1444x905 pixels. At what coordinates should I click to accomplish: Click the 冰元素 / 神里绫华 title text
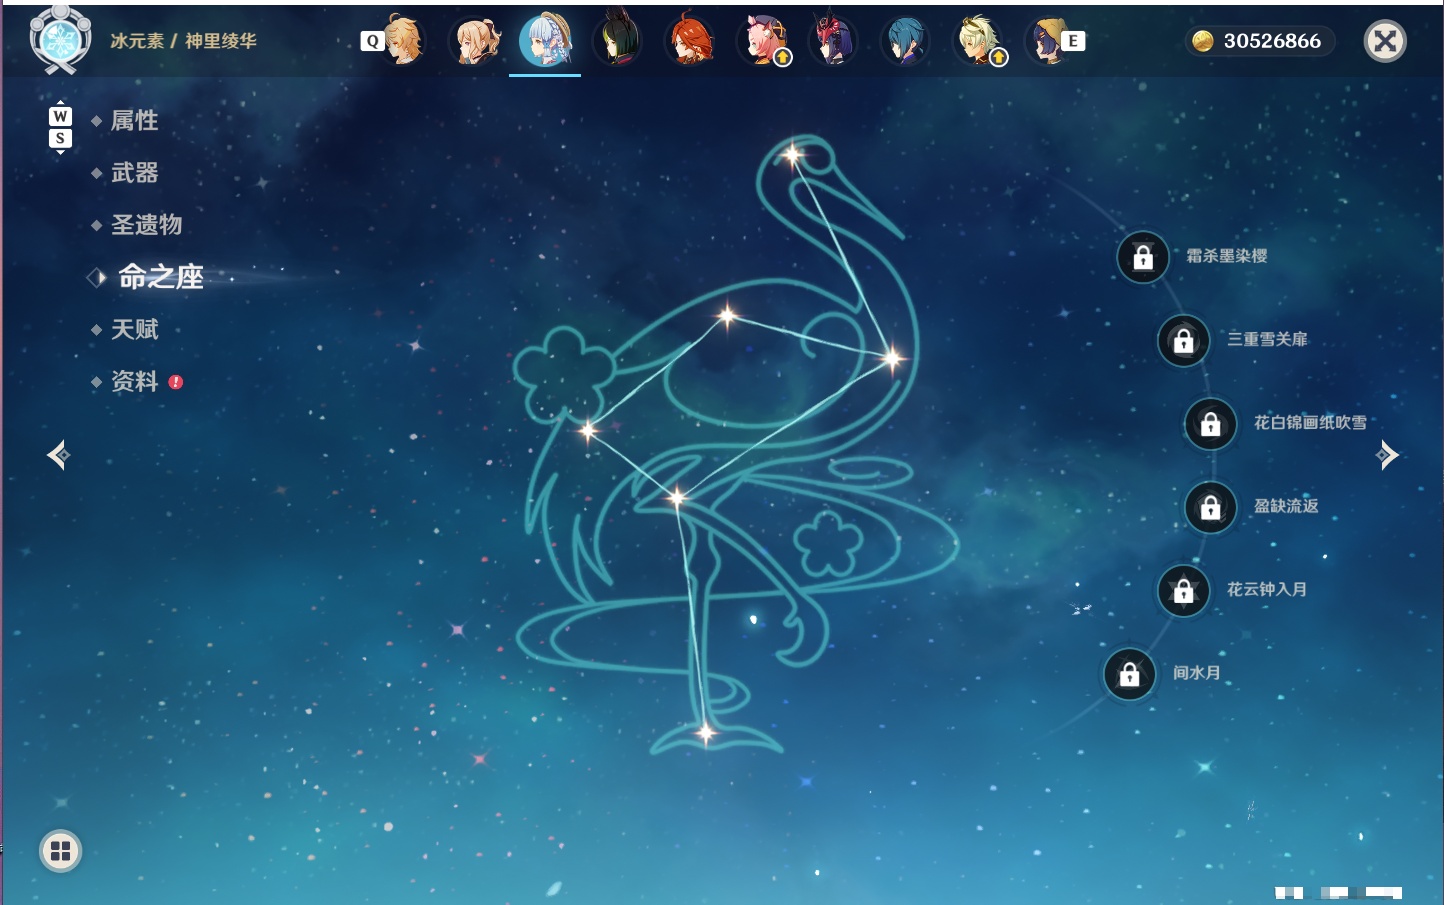point(183,41)
